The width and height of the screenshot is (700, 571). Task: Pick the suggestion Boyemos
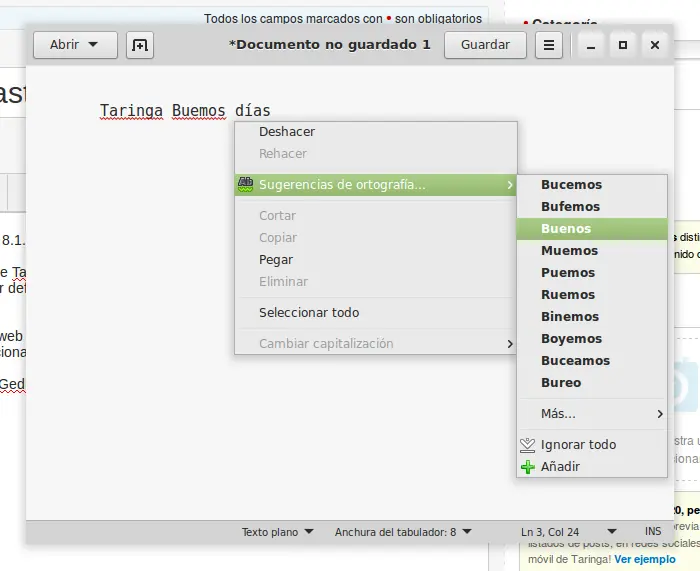pyautogui.click(x=592, y=339)
